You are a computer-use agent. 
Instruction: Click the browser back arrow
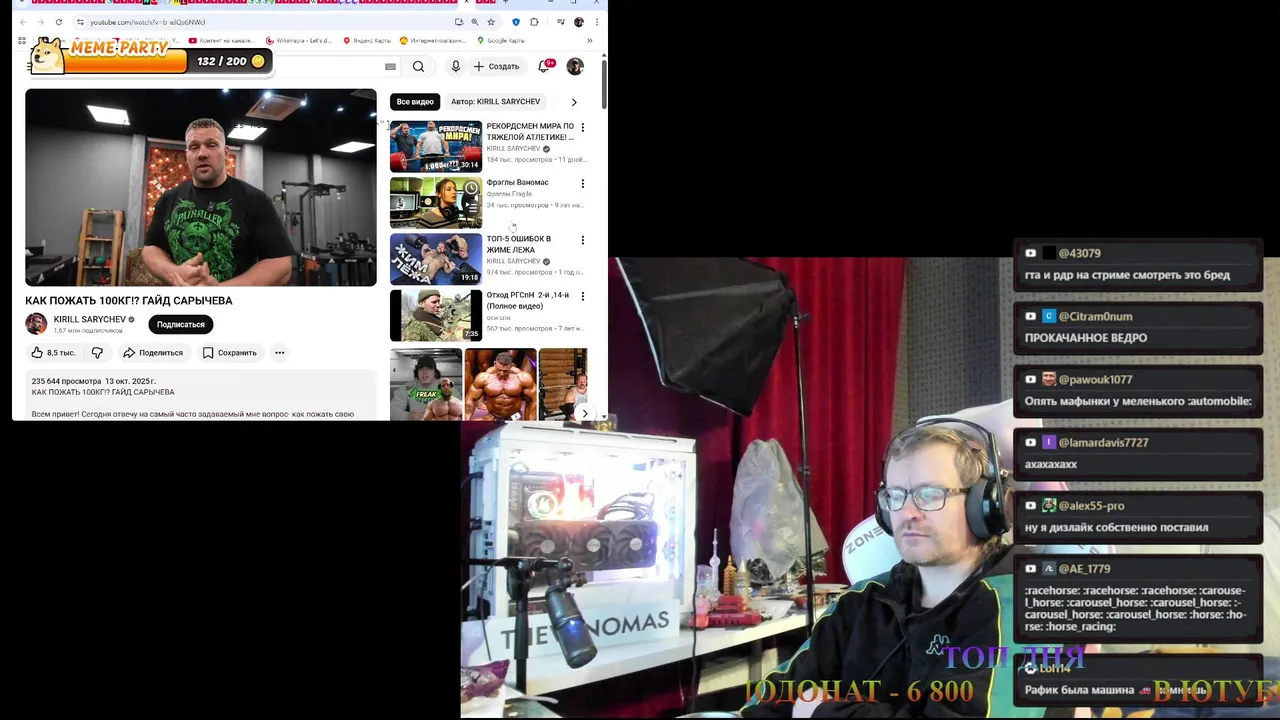(x=23, y=22)
